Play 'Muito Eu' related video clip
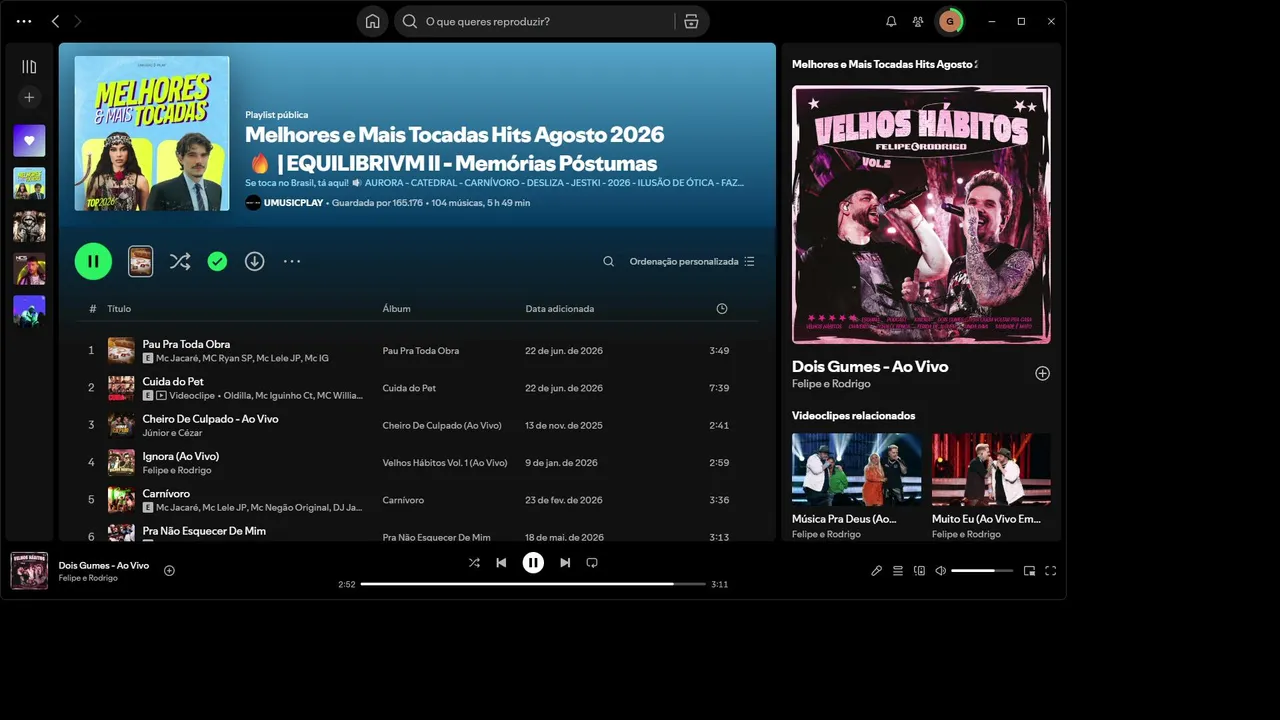 (x=991, y=469)
